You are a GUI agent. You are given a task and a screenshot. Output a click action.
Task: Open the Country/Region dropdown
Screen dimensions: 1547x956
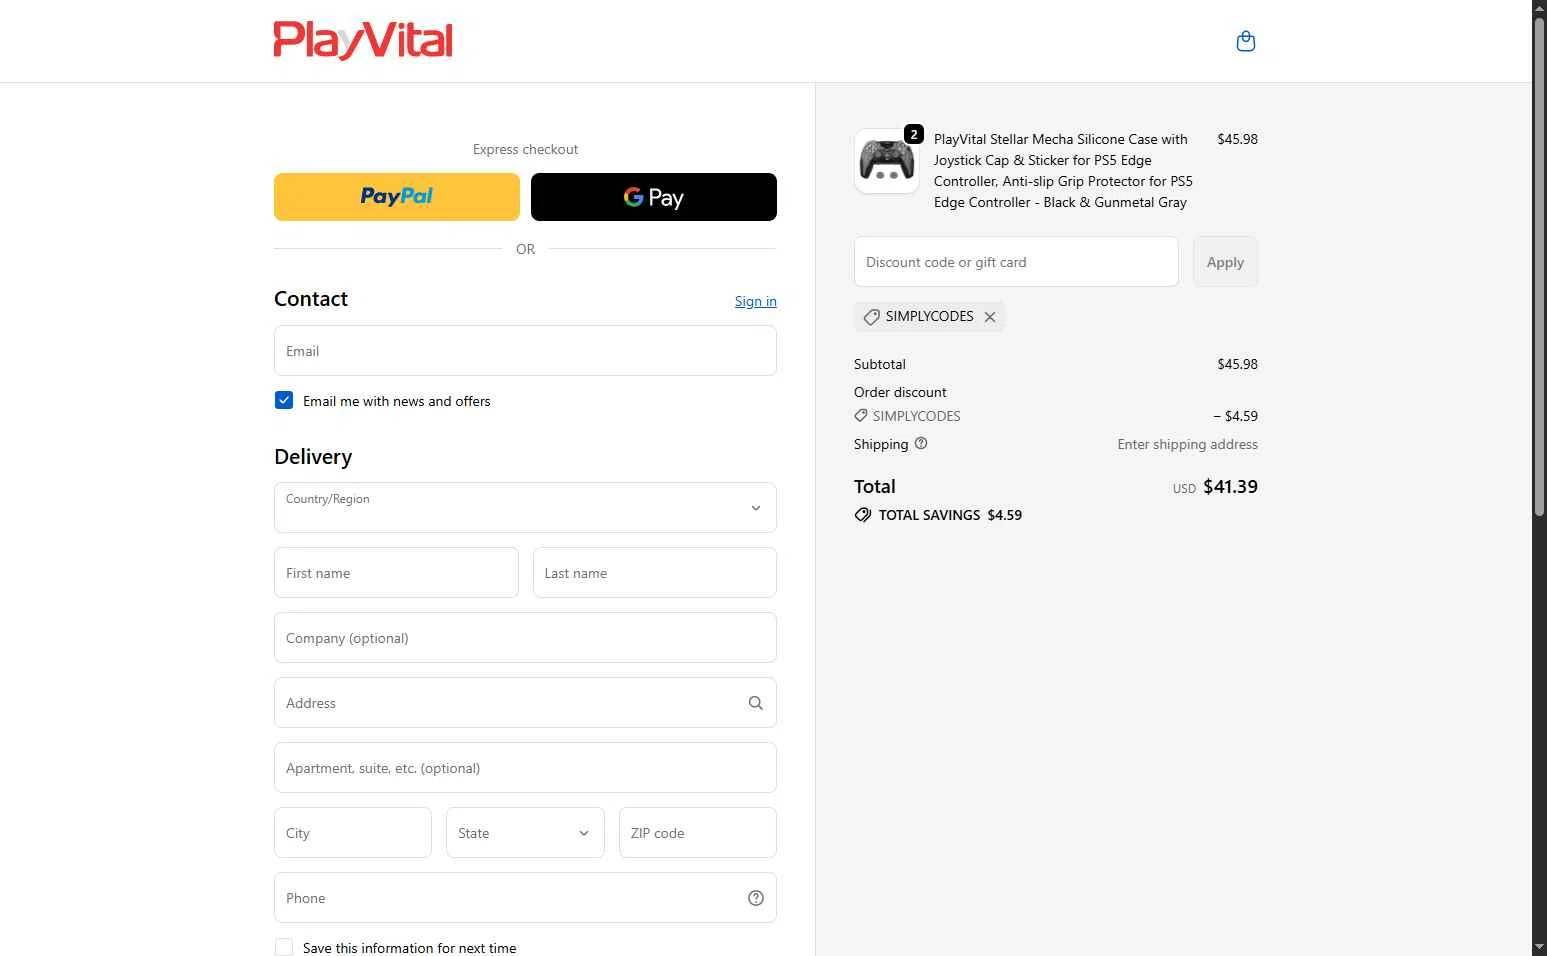tap(525, 508)
